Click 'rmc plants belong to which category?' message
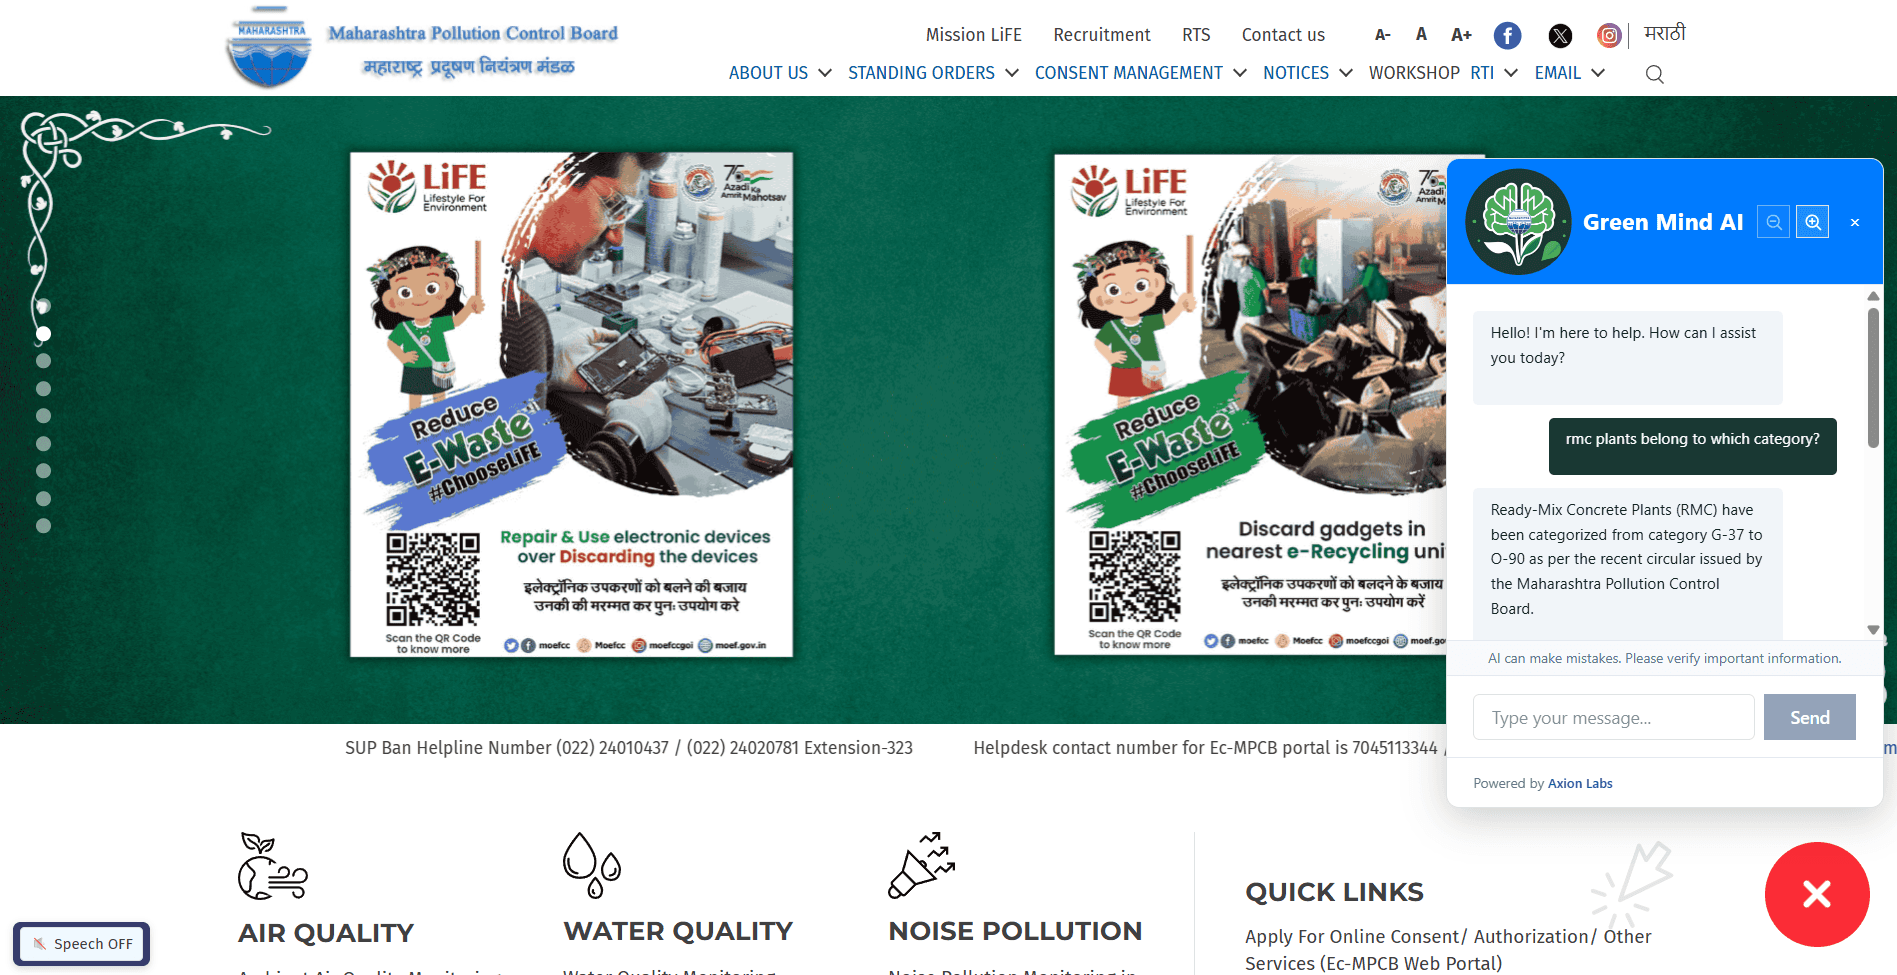This screenshot has width=1897, height=975. tap(1692, 446)
